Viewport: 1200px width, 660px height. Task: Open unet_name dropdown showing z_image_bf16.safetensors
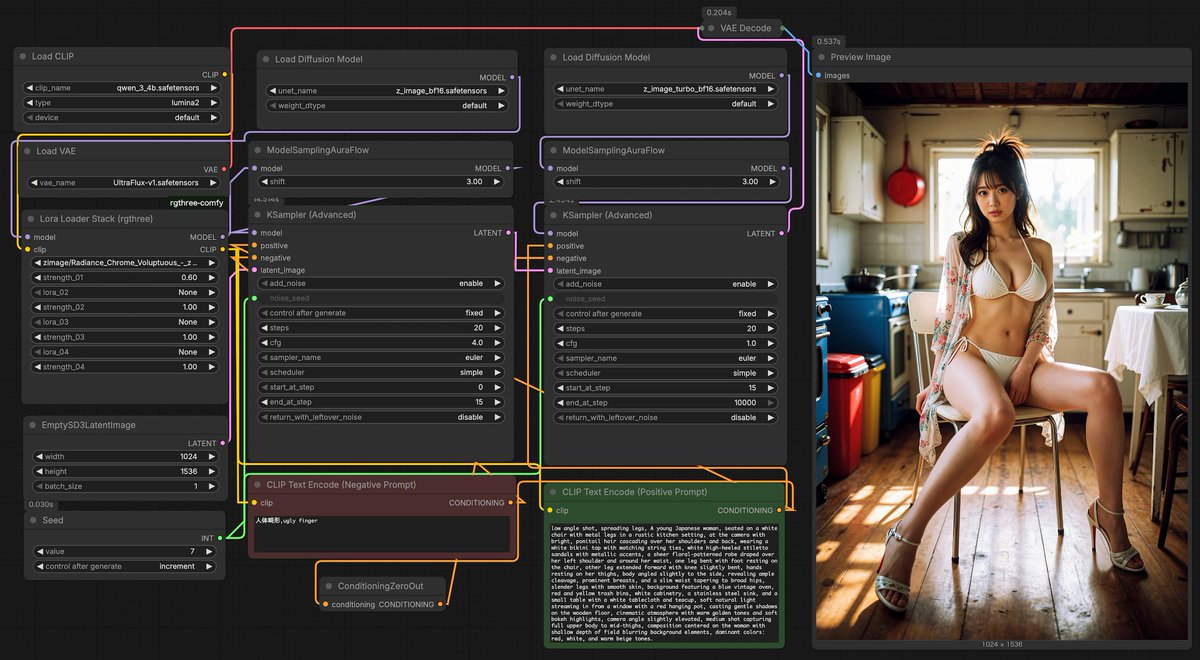(x=387, y=91)
